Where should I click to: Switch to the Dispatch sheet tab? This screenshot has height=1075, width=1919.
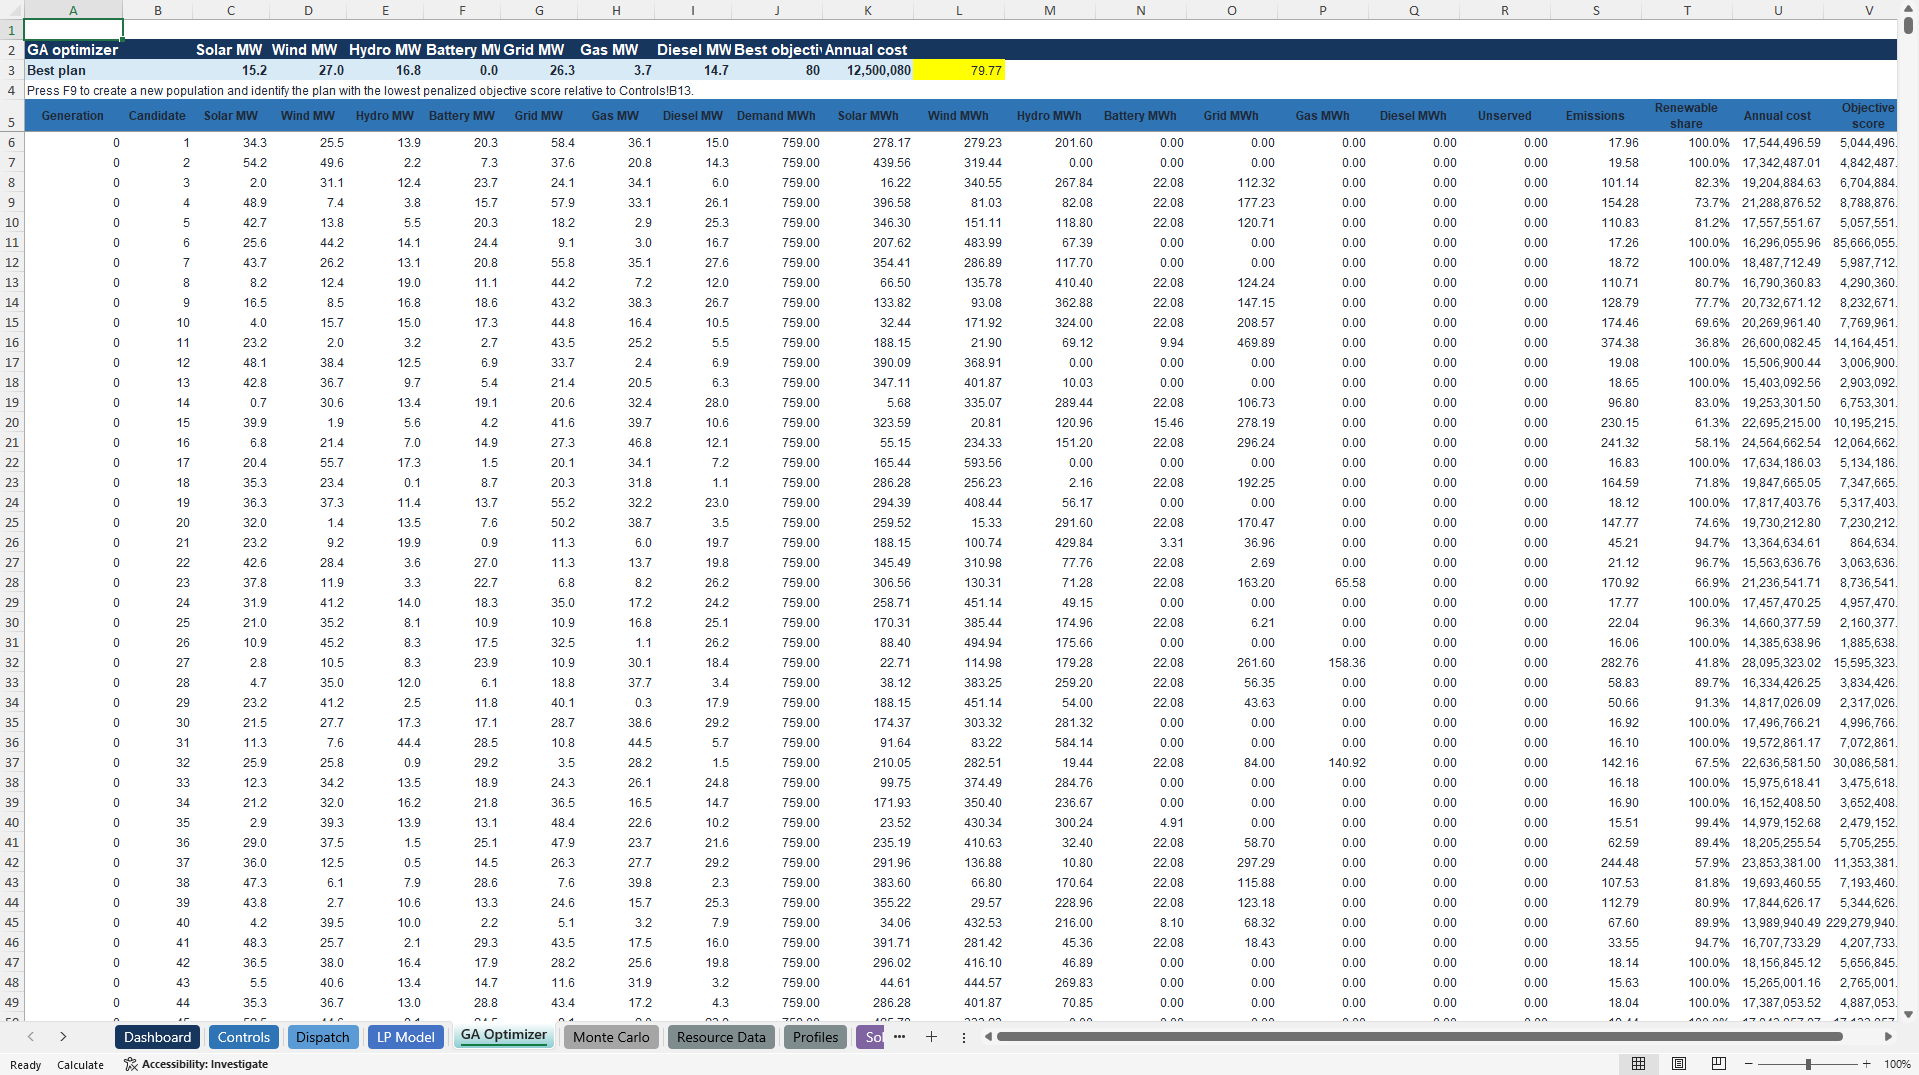[322, 1037]
